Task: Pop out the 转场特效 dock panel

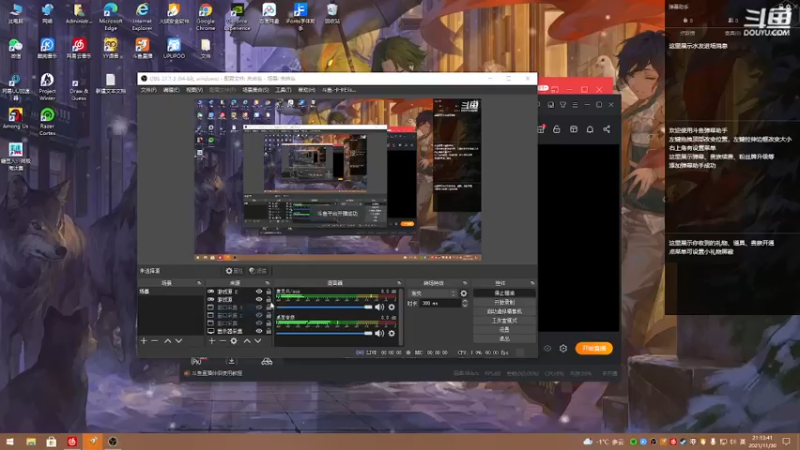Action: click(x=465, y=283)
